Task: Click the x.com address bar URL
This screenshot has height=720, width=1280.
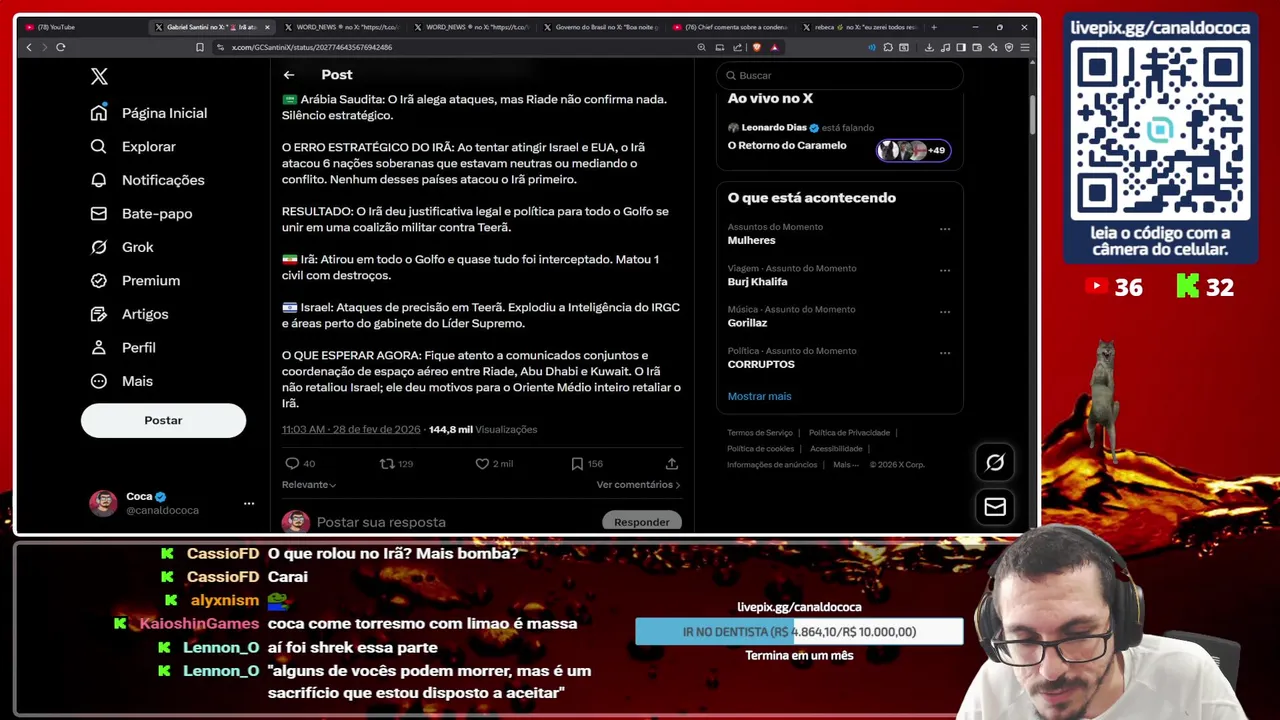Action: [x=311, y=47]
